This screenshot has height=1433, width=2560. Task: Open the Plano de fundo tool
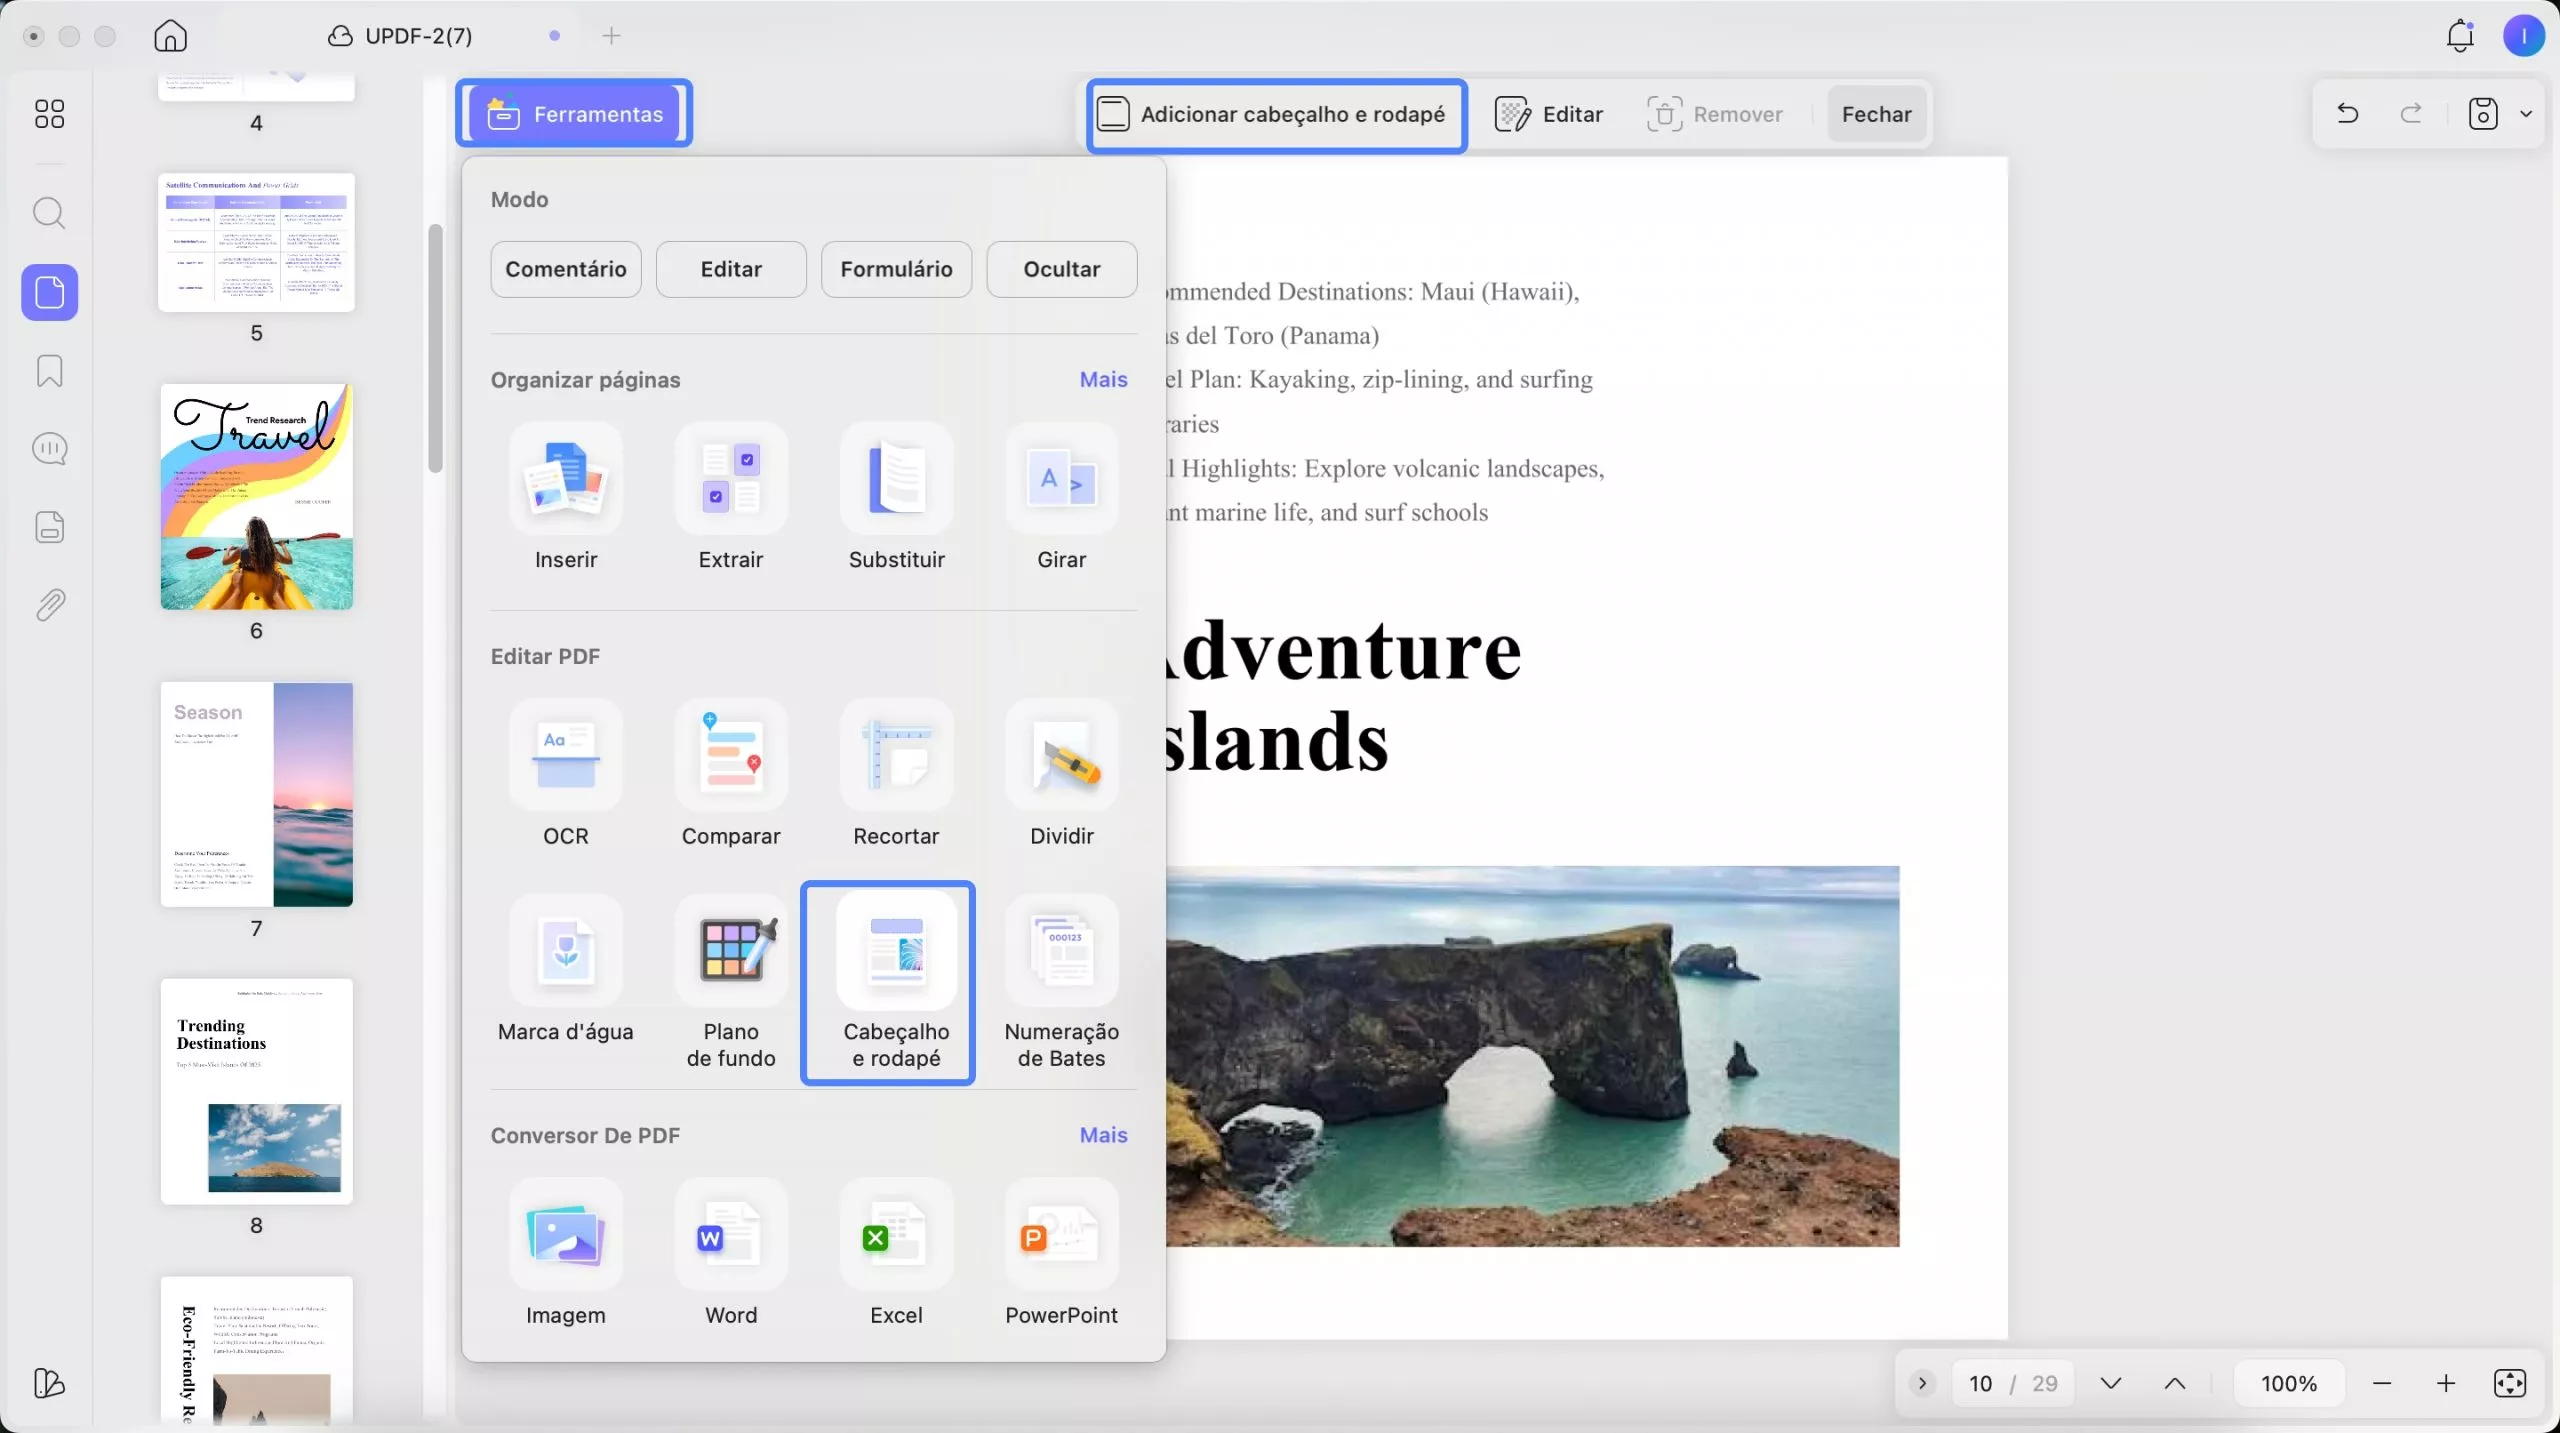tap(731, 982)
